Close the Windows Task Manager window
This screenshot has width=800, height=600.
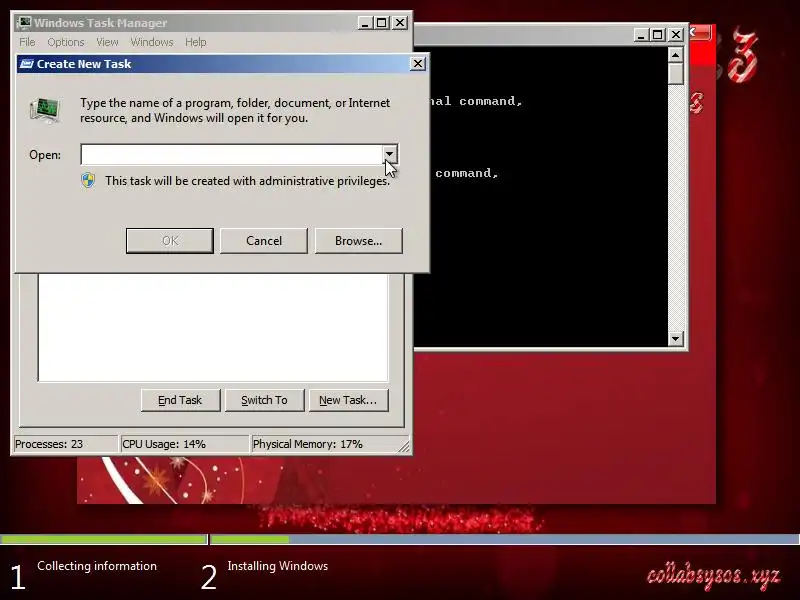[x=400, y=22]
